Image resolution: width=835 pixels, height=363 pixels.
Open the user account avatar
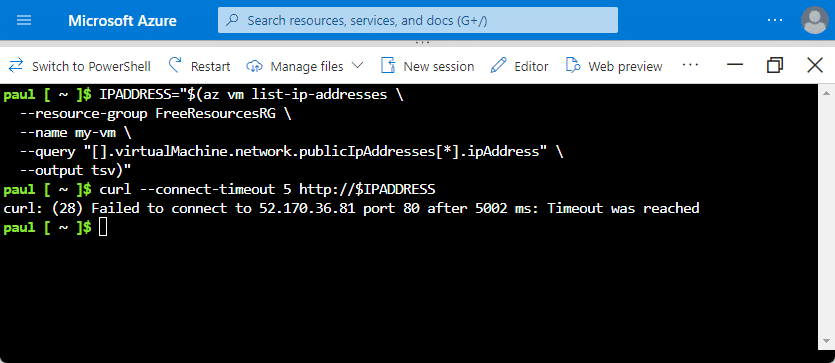coord(815,20)
